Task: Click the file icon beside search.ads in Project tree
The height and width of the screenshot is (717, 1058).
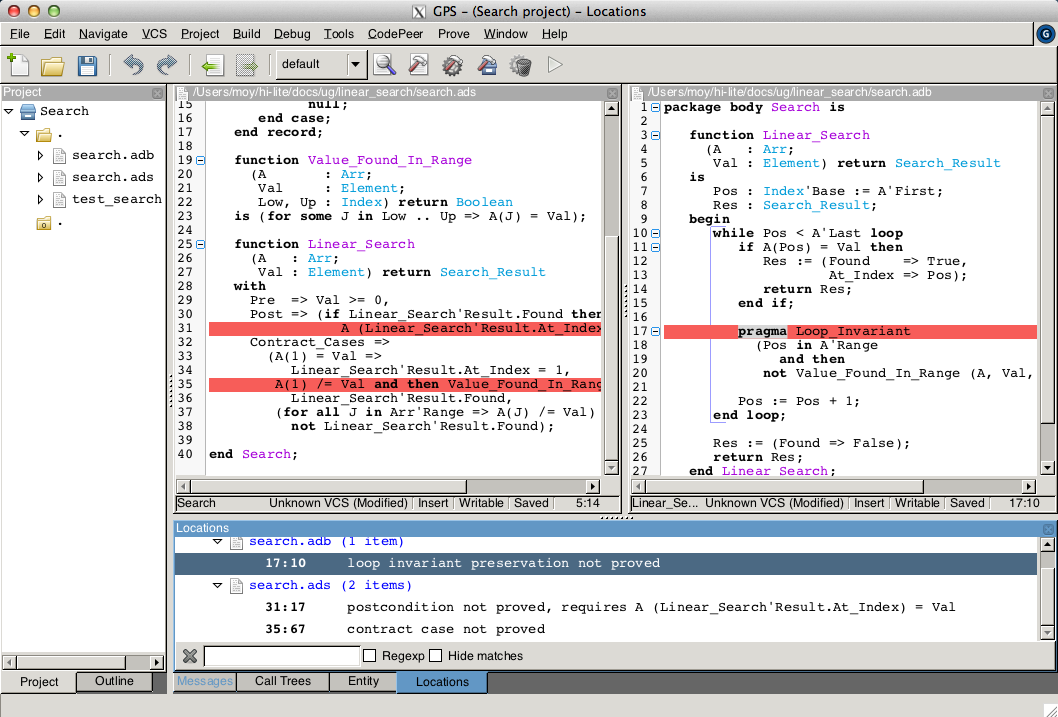Action: click(59, 178)
